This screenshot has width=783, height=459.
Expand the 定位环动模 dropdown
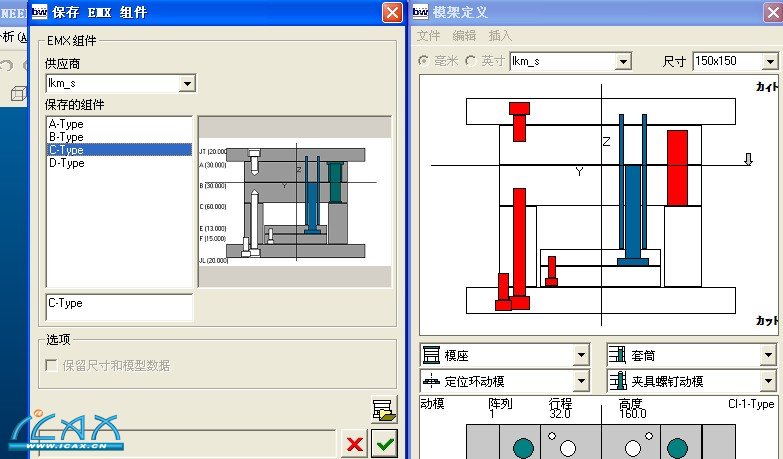(581, 382)
